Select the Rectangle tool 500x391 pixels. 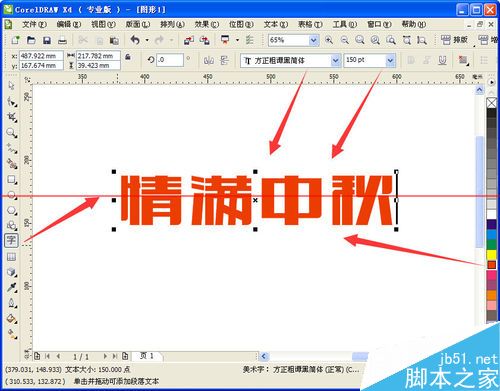[12, 180]
